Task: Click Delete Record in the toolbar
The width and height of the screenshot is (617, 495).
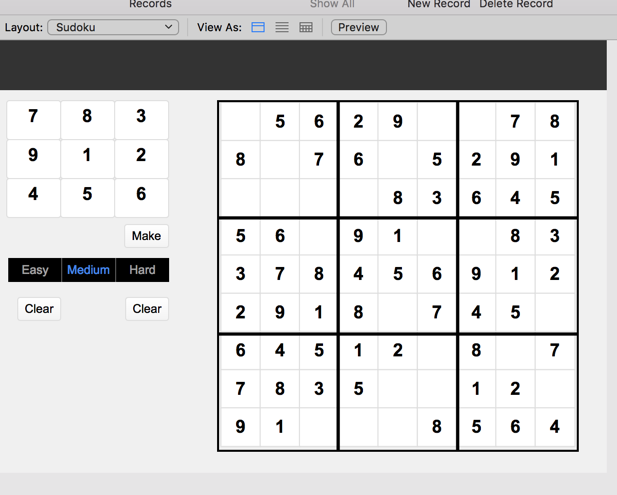Action: point(516,4)
